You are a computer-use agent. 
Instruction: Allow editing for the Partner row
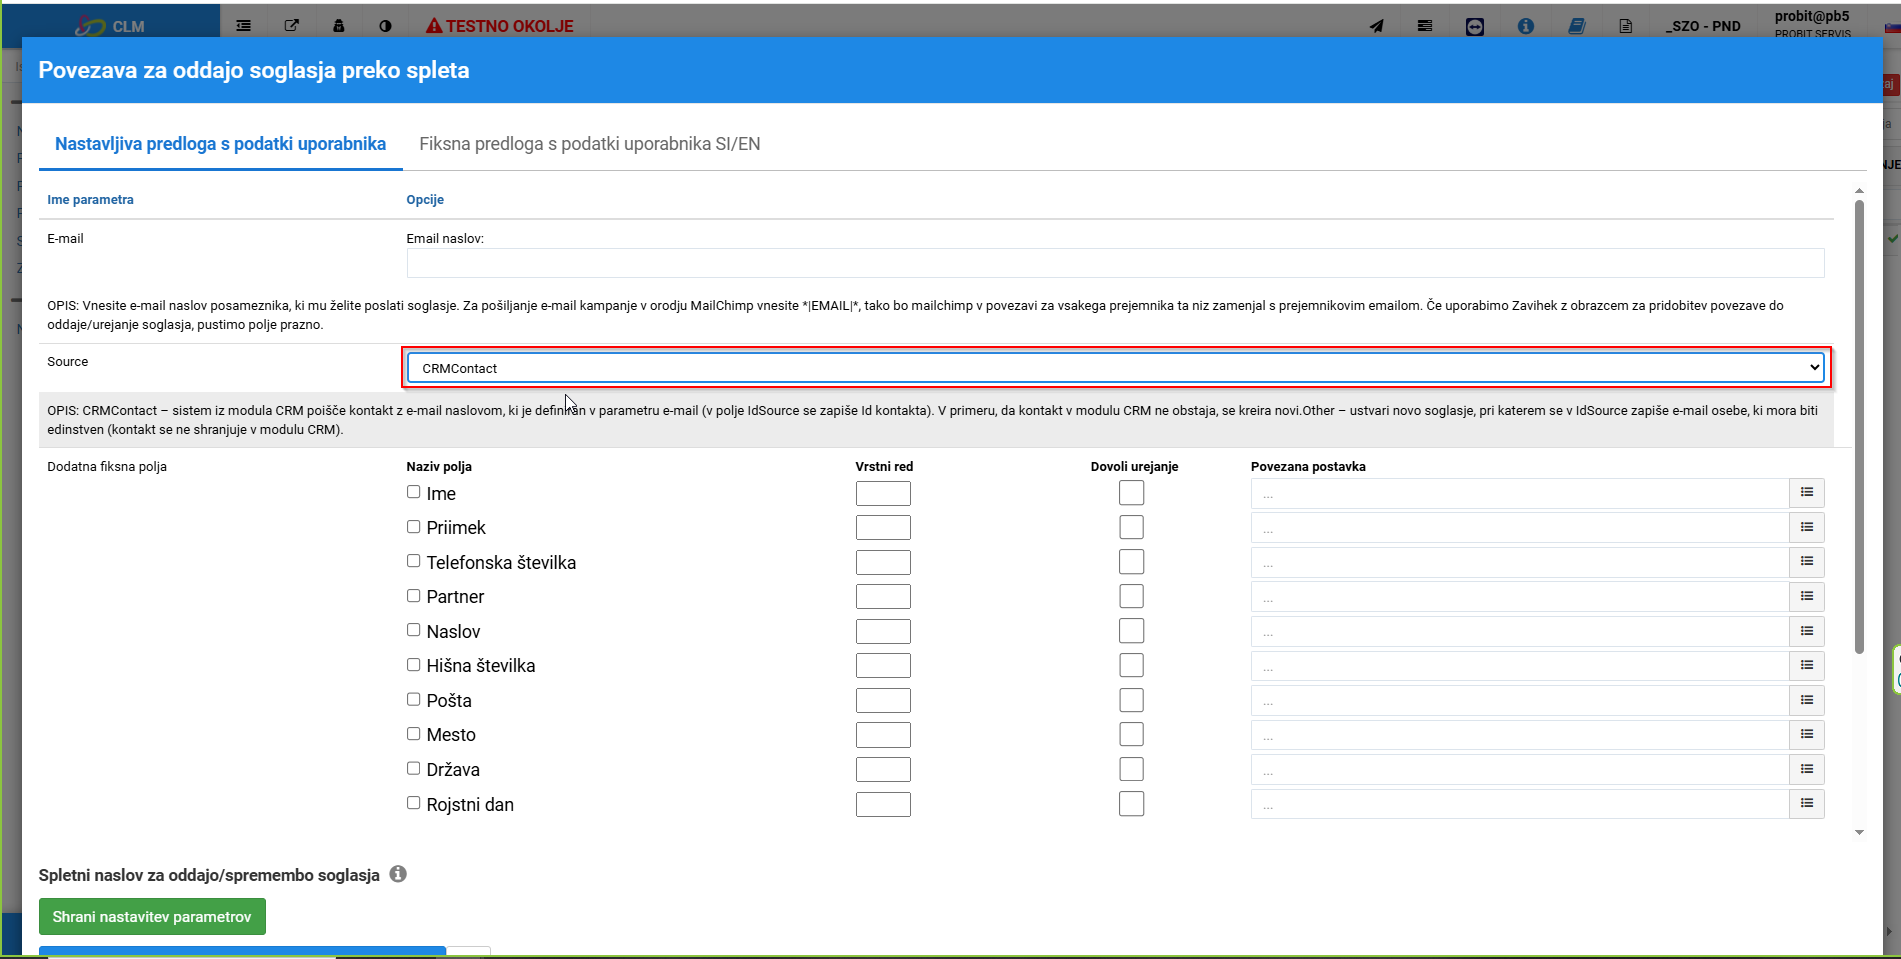[x=1131, y=596]
